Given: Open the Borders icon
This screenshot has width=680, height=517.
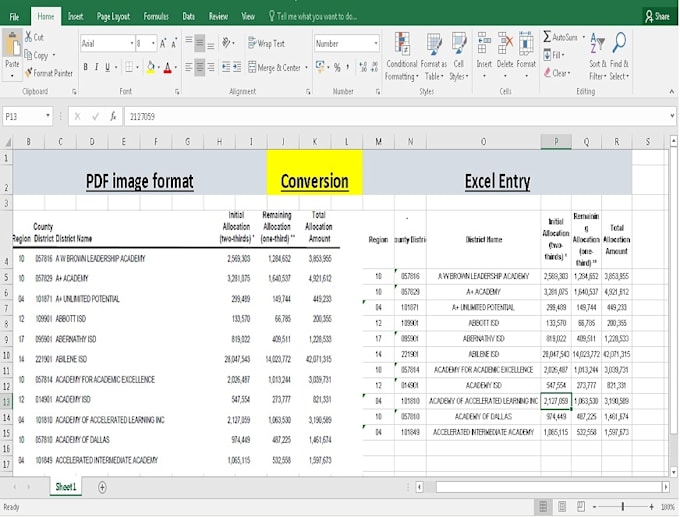Looking at the screenshot, I should [x=129, y=67].
